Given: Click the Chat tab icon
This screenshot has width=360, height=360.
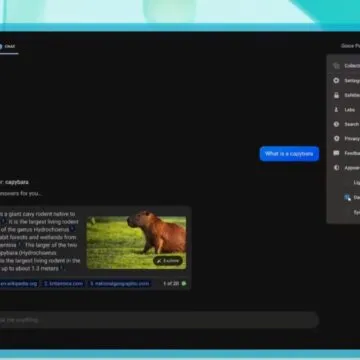Looking at the screenshot, I should (1, 46).
